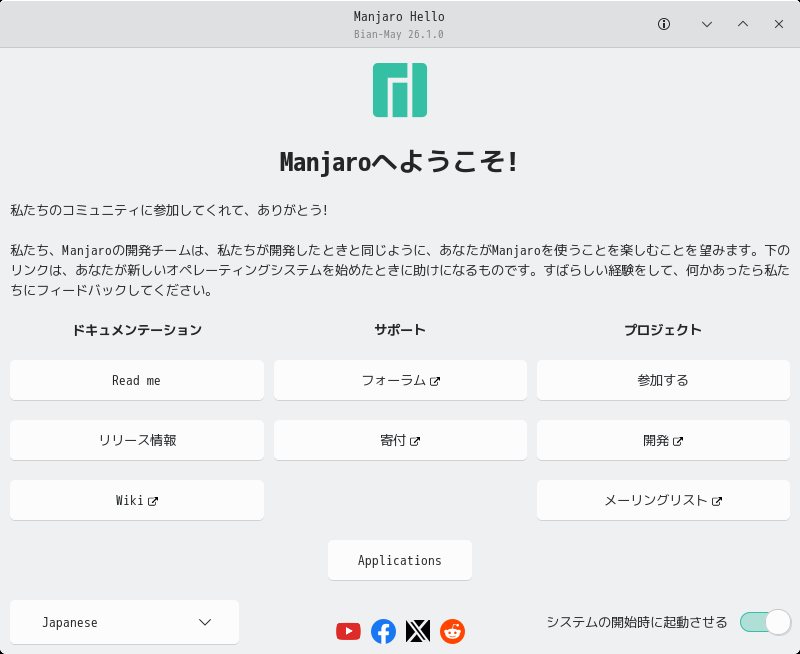Click the downward chevron minimize icon
800x654 pixels.
pyautogui.click(x=707, y=24)
